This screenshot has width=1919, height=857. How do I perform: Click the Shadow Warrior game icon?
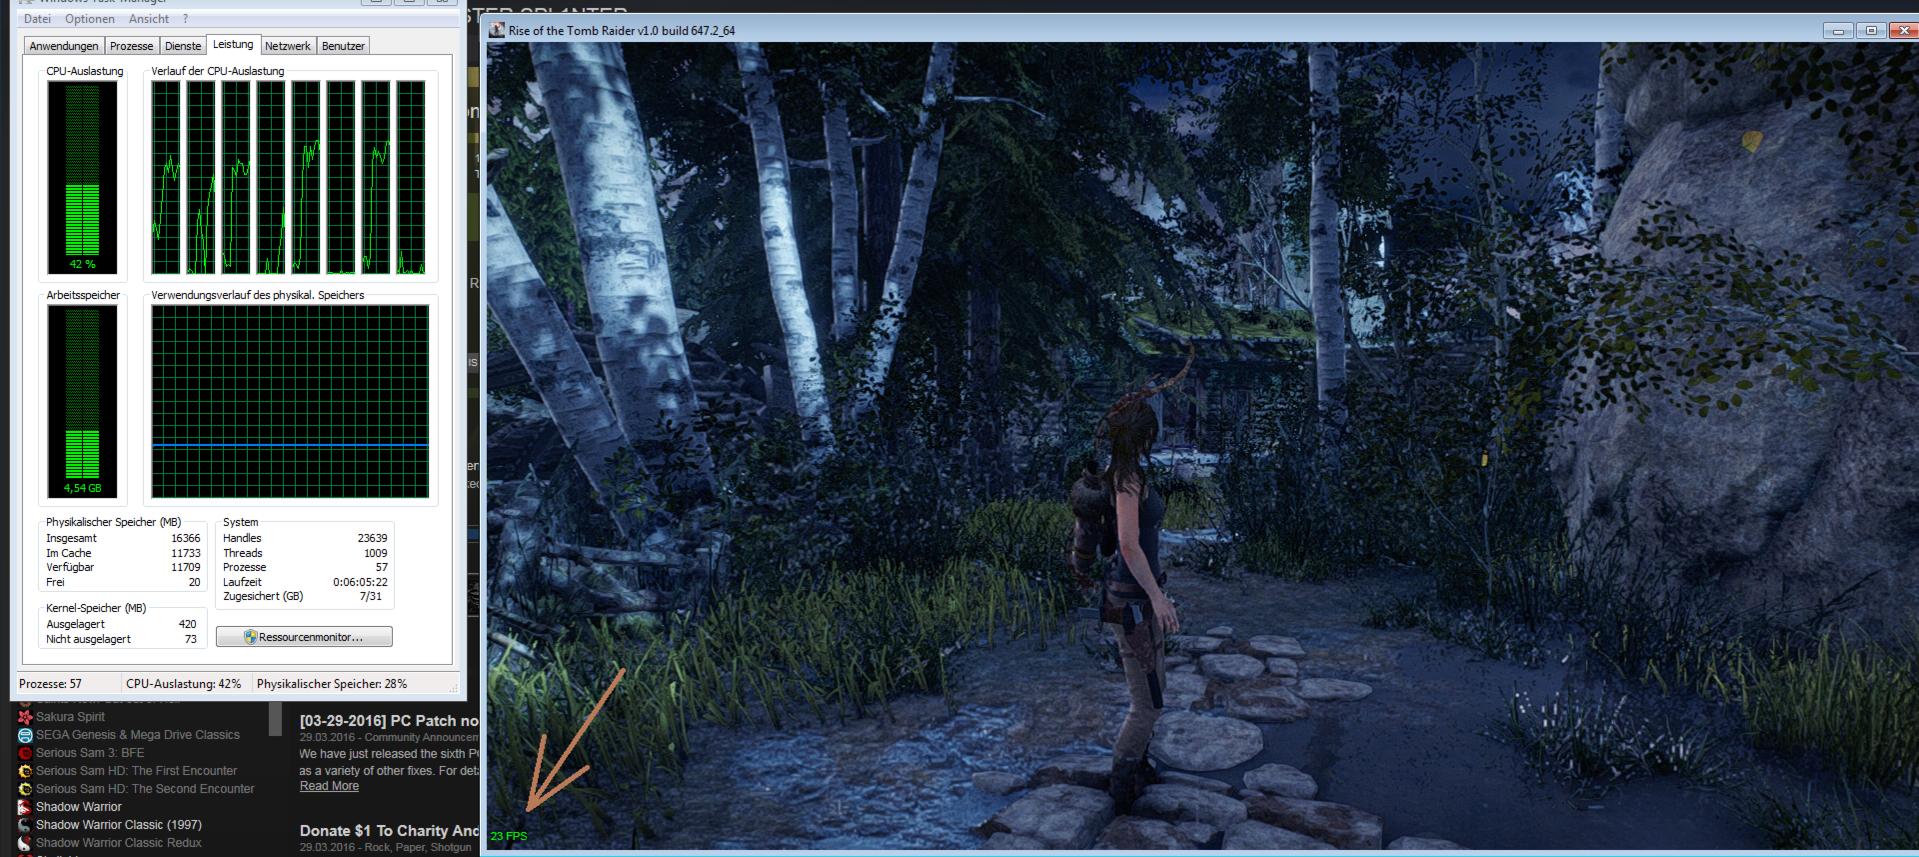tap(25, 807)
